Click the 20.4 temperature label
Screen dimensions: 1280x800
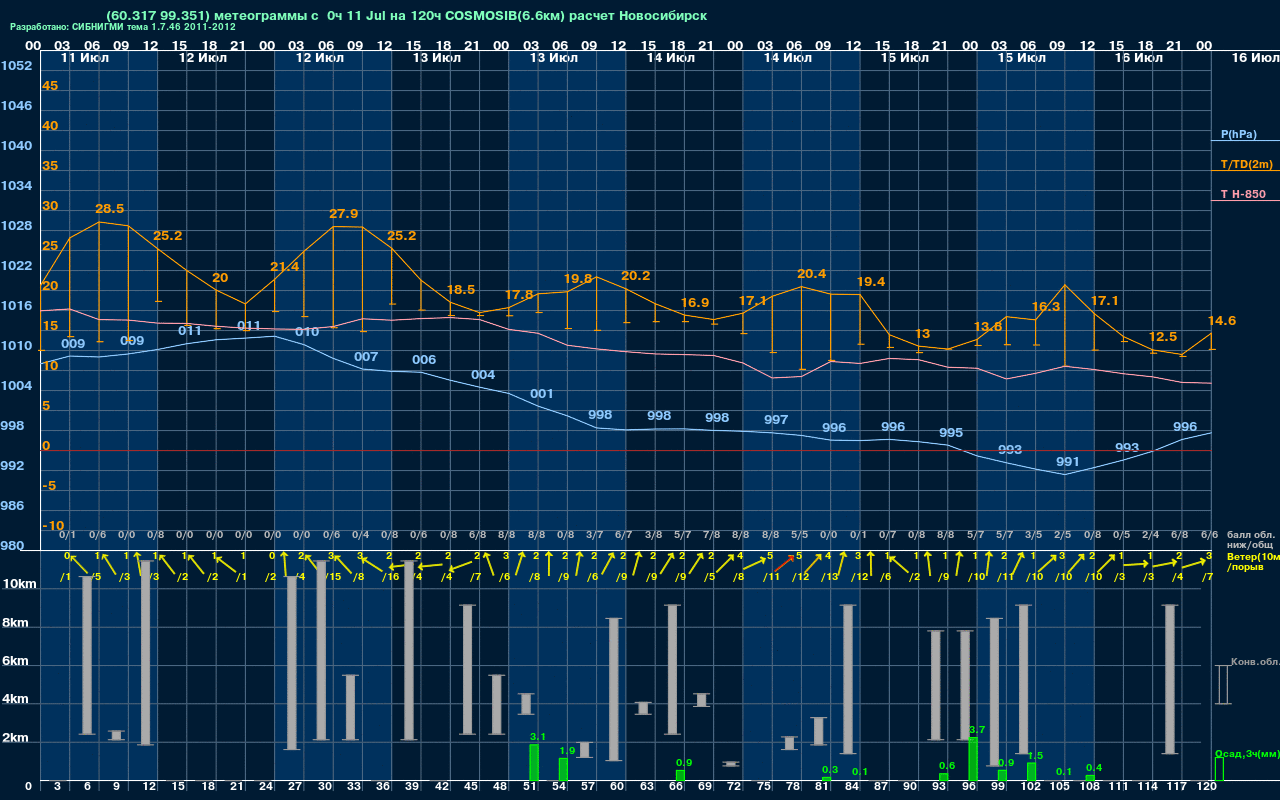[812, 274]
